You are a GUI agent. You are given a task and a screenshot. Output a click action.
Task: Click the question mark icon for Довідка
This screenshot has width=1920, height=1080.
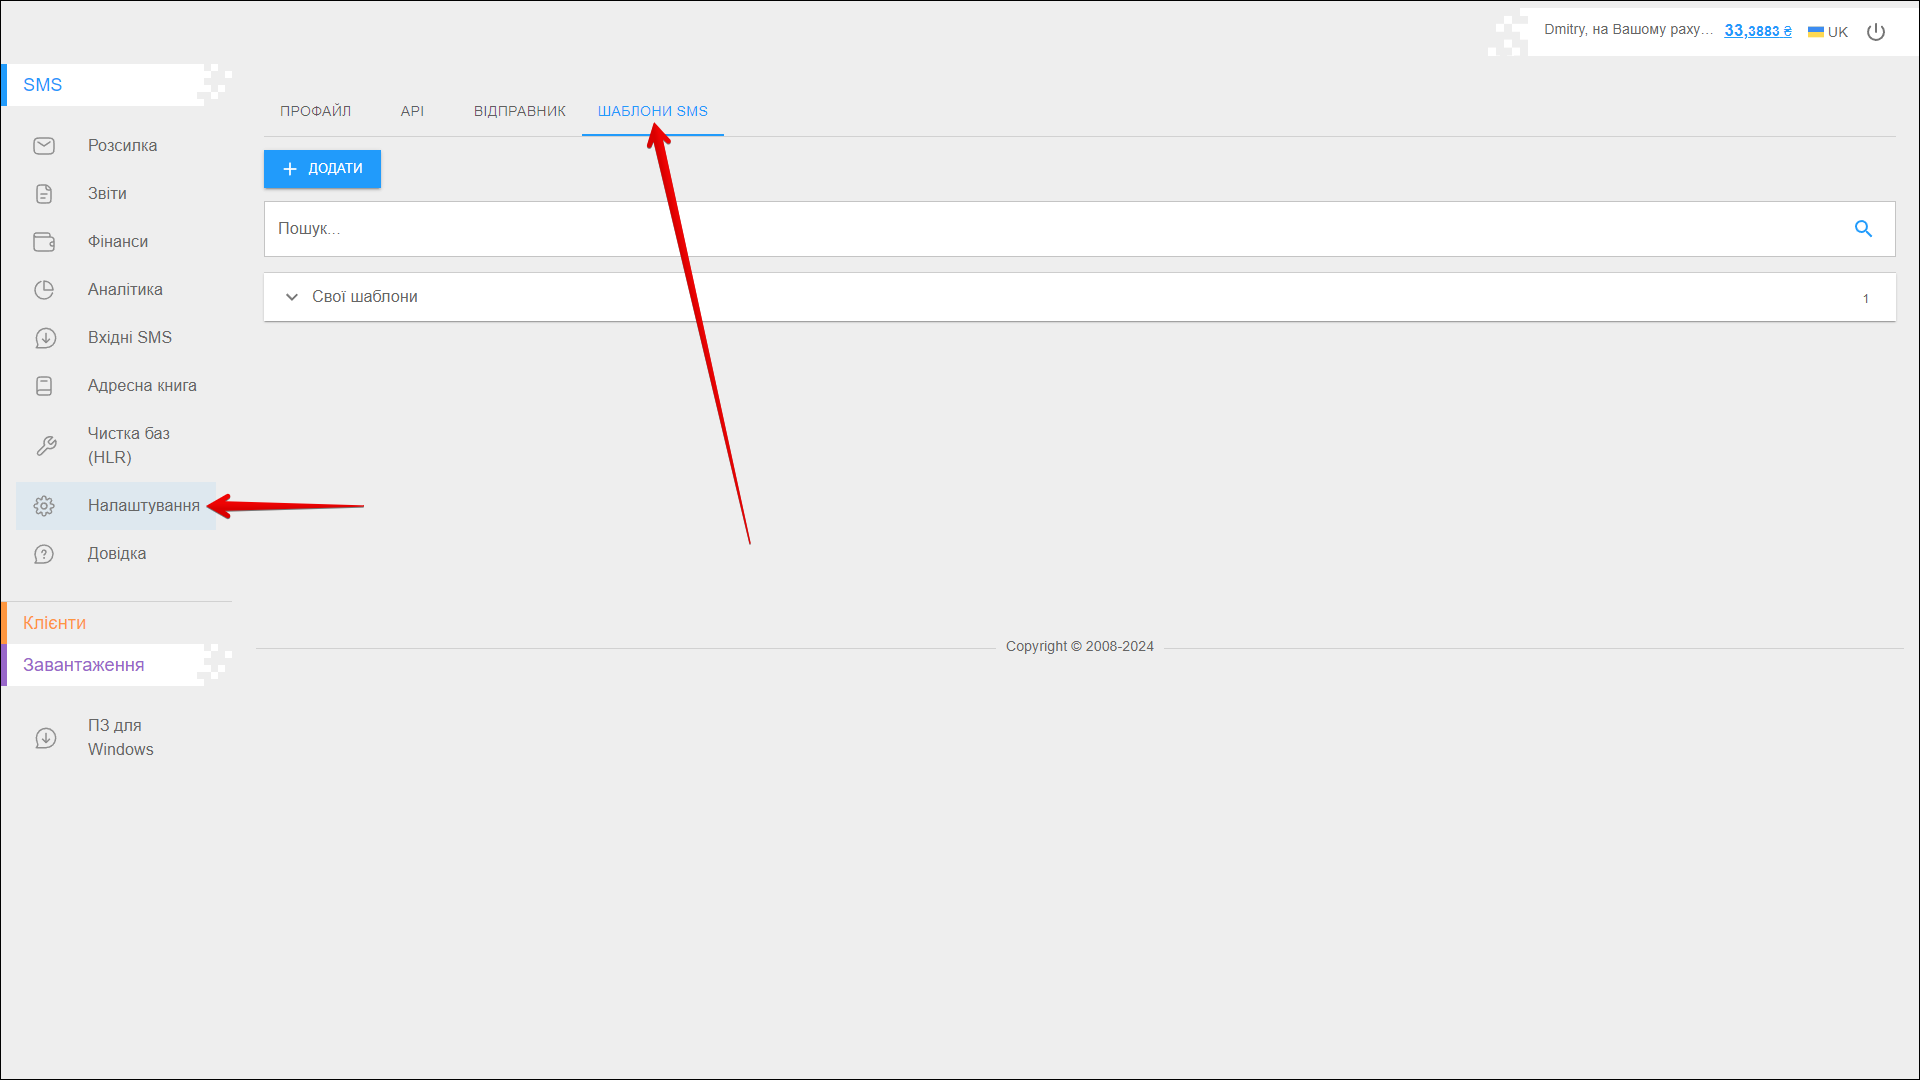coord(44,554)
